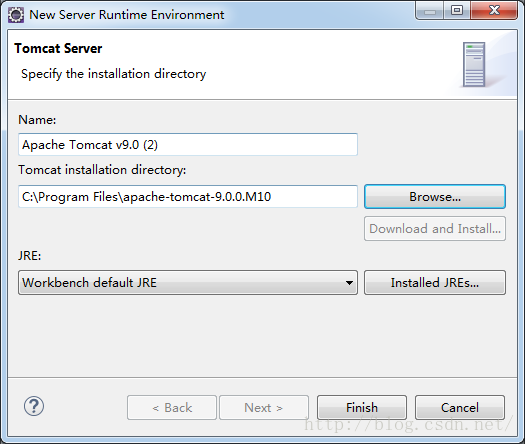
Task: Minimize the dialog window
Action: coord(430,10)
